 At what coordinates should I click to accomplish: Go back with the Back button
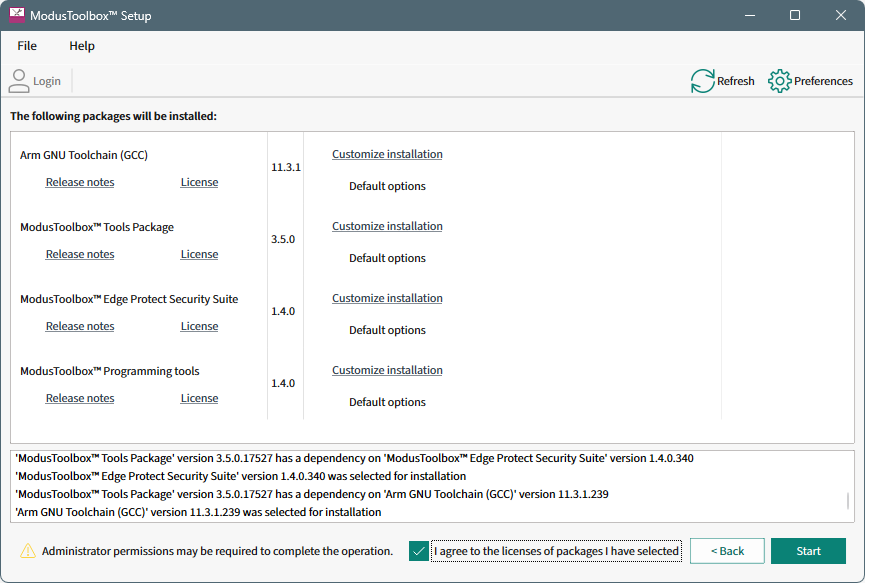tap(727, 551)
